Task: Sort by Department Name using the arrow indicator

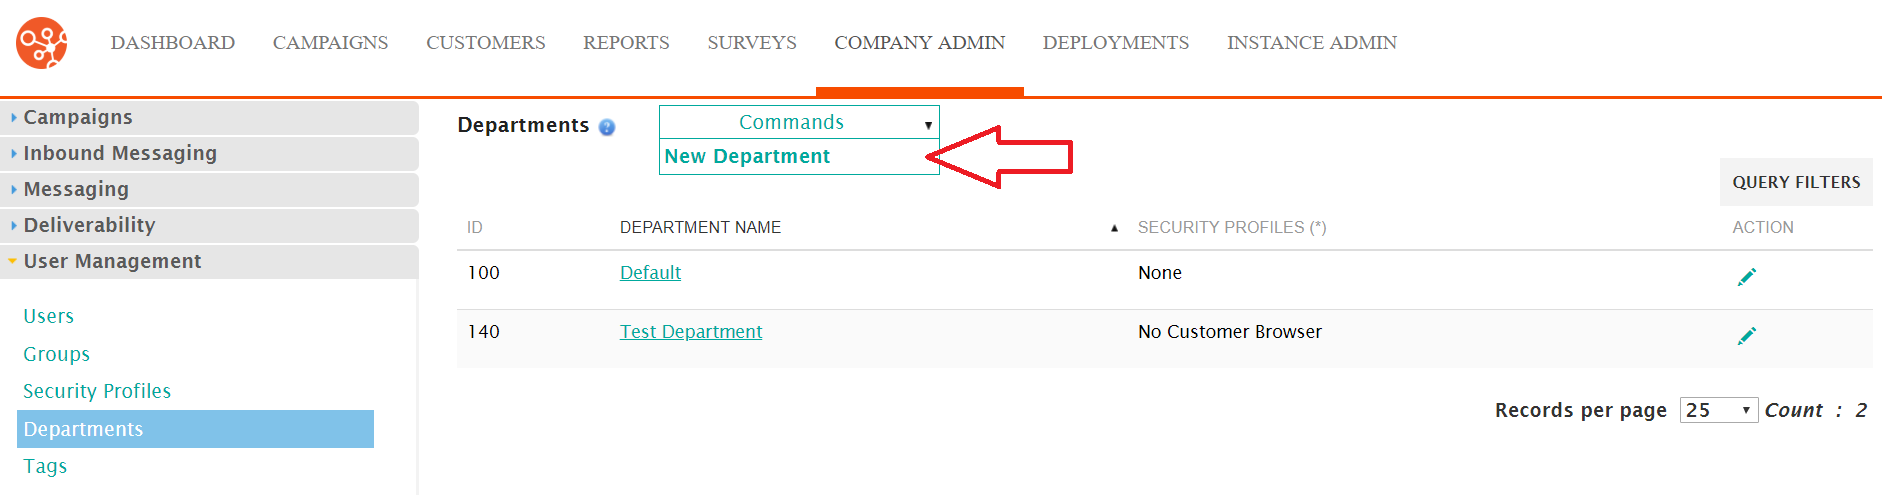Action: (x=1114, y=229)
